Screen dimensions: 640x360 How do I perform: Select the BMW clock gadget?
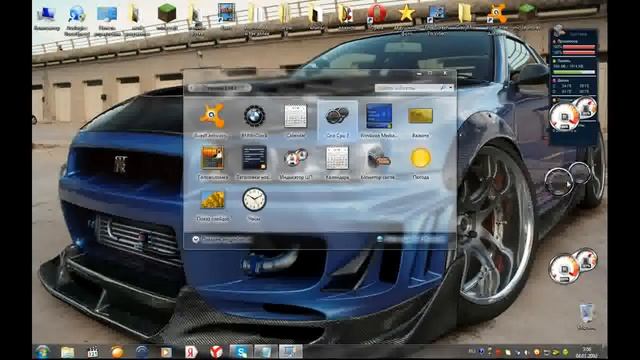[x=254, y=120]
